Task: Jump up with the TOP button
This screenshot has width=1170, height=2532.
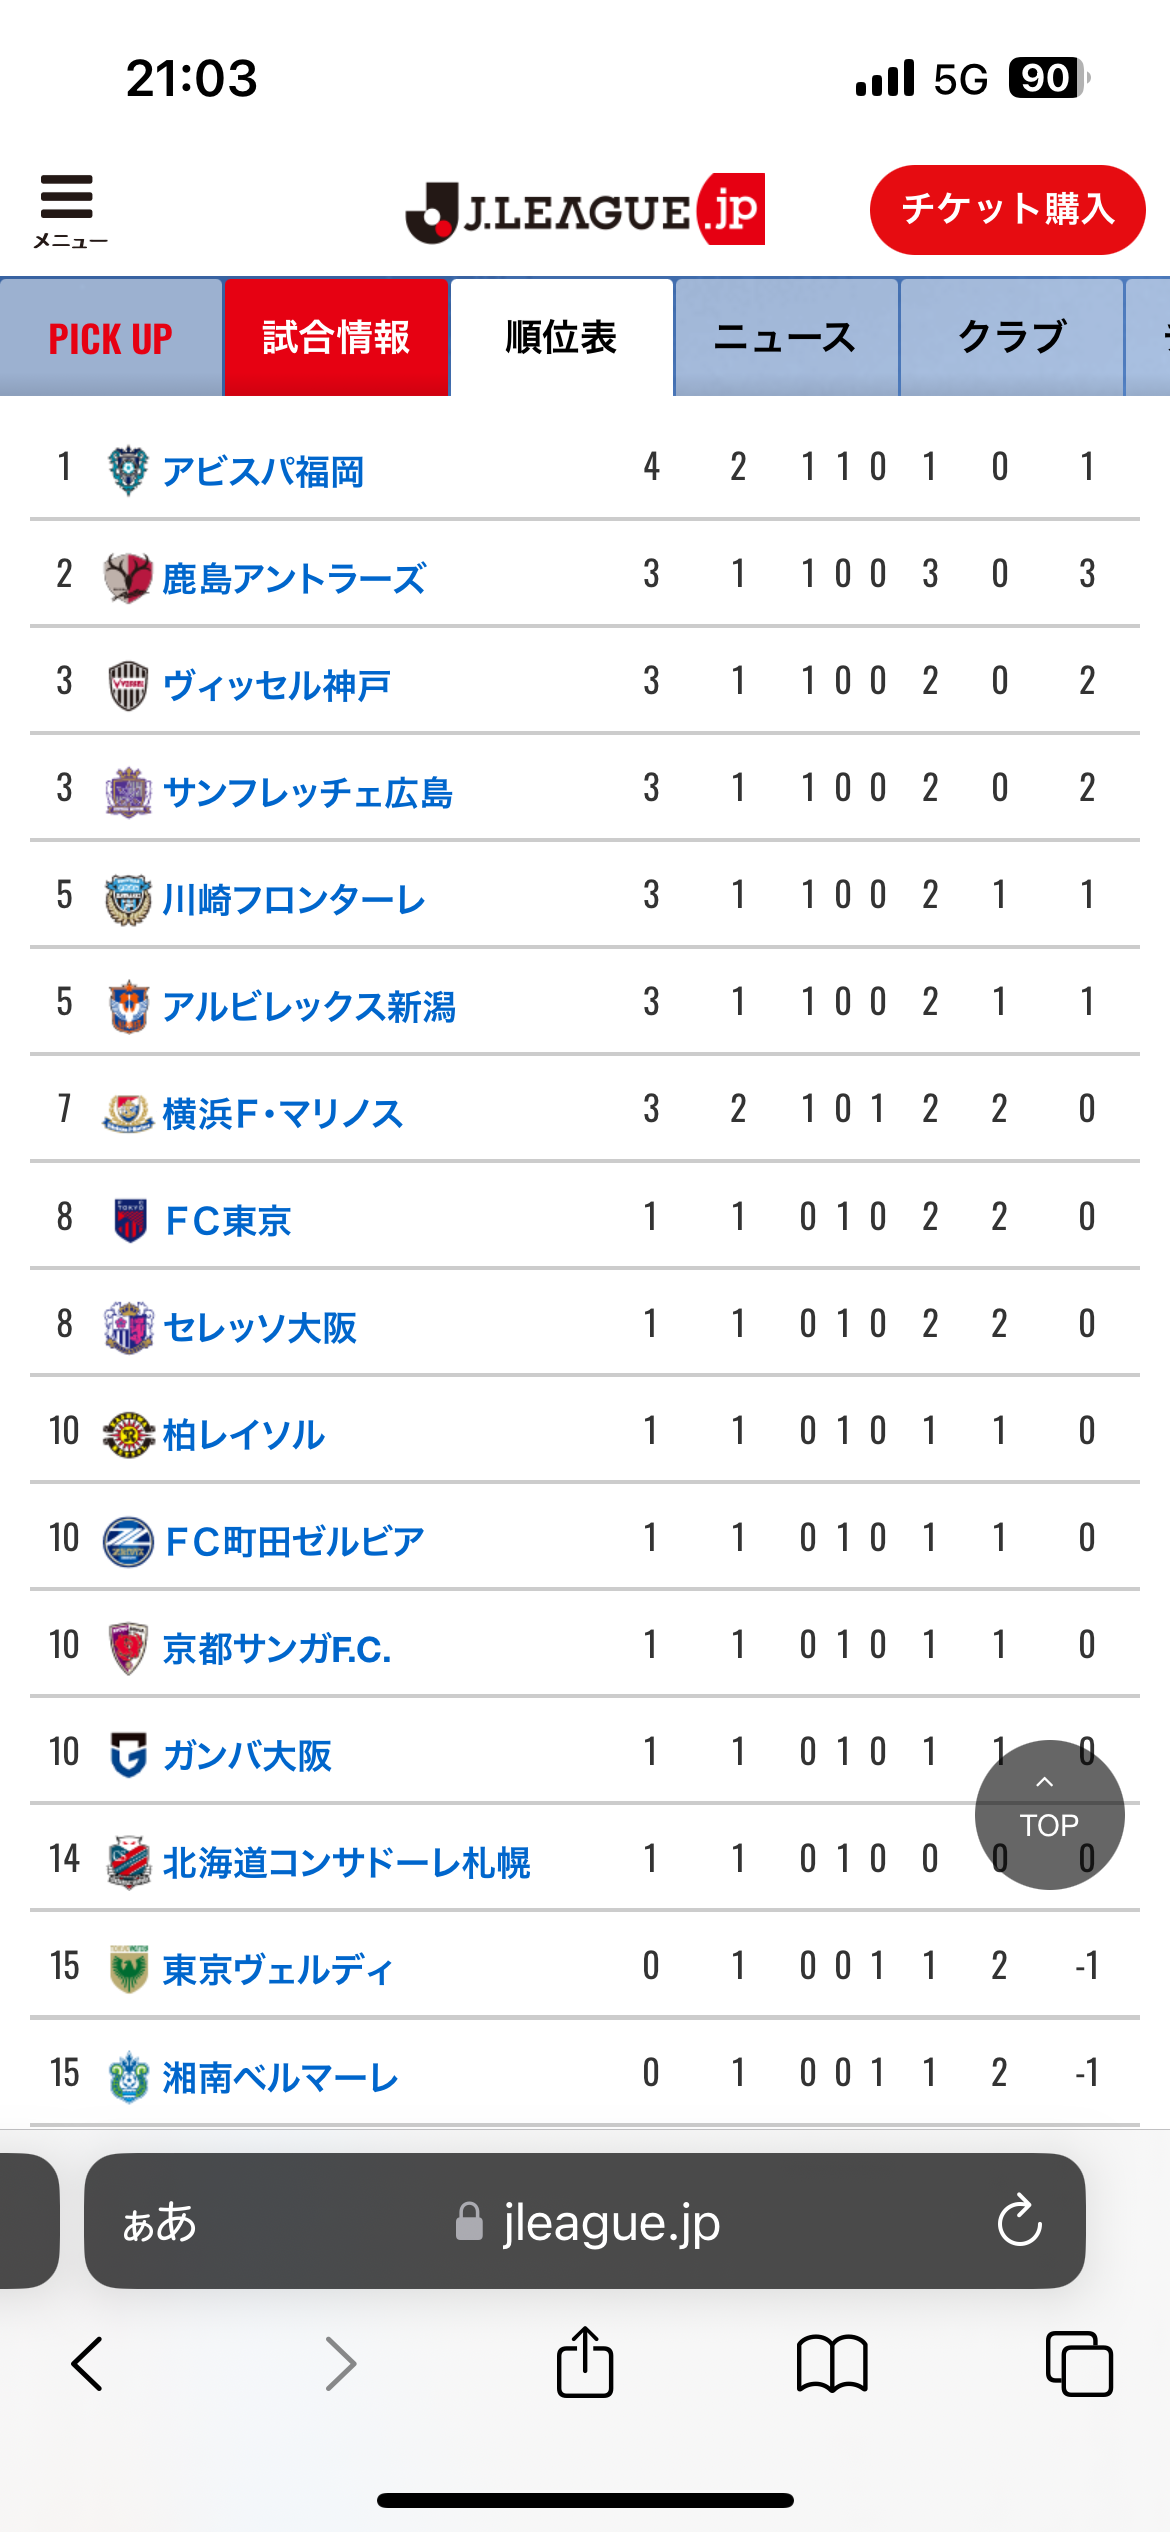Action: click(x=1049, y=1814)
